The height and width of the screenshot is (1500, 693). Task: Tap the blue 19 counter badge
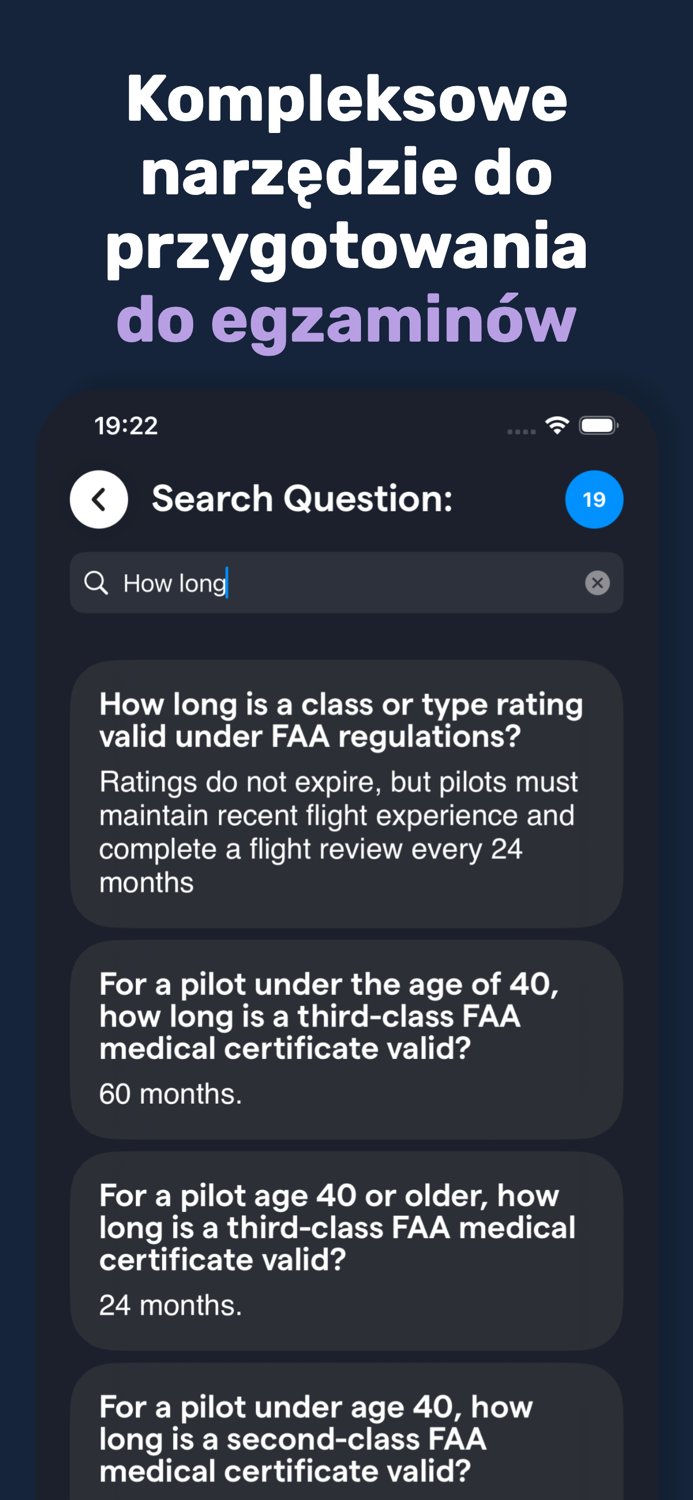coord(594,499)
